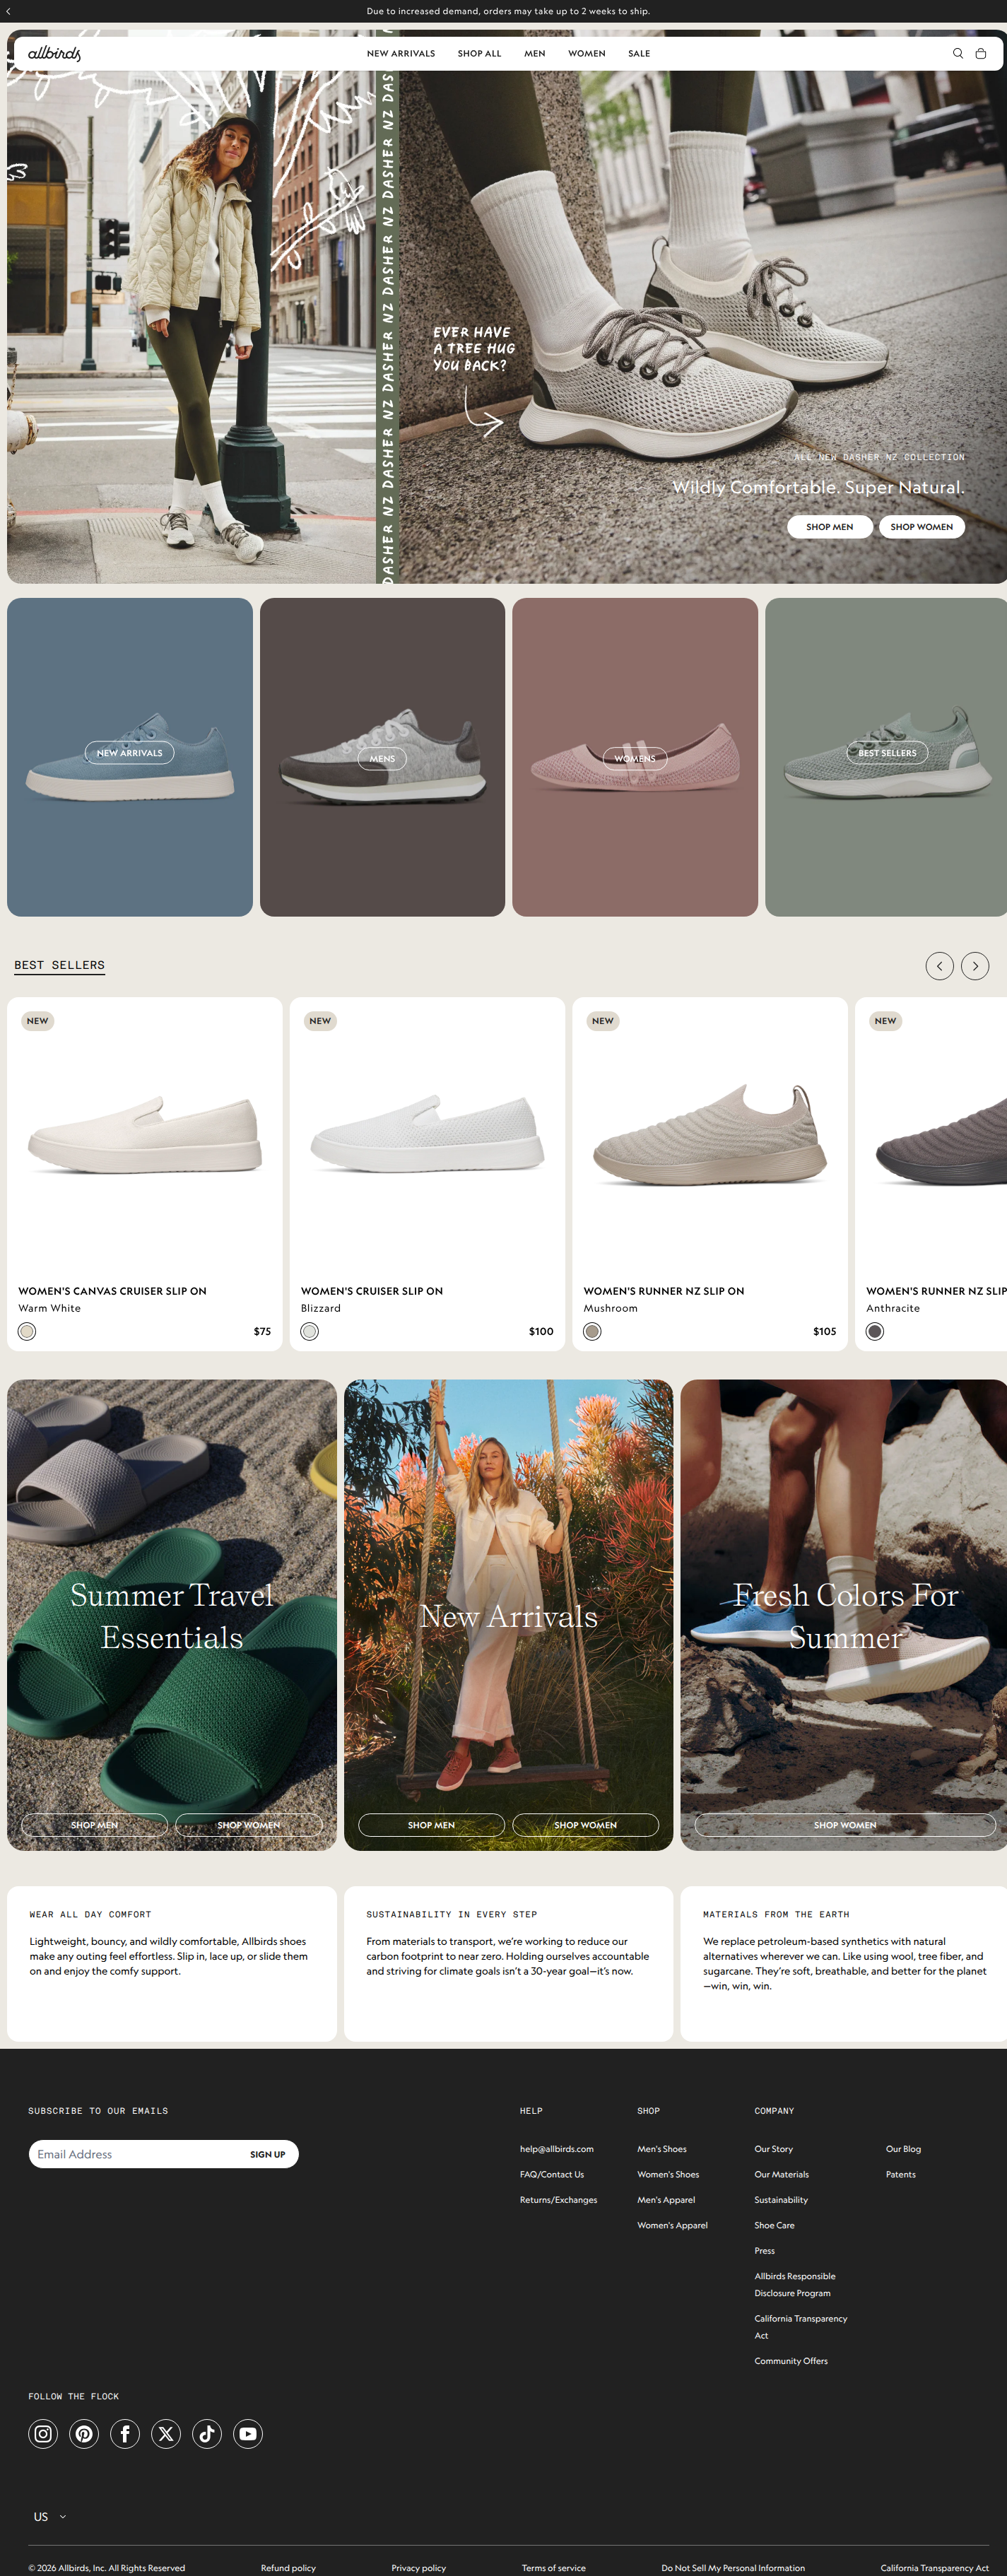Open Women nav menu item

(x=587, y=53)
